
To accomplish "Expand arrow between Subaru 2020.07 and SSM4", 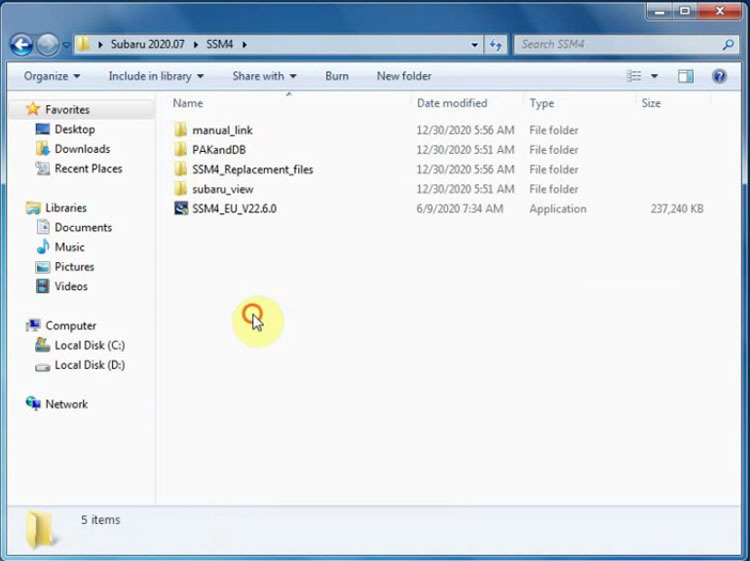I will click(196, 44).
